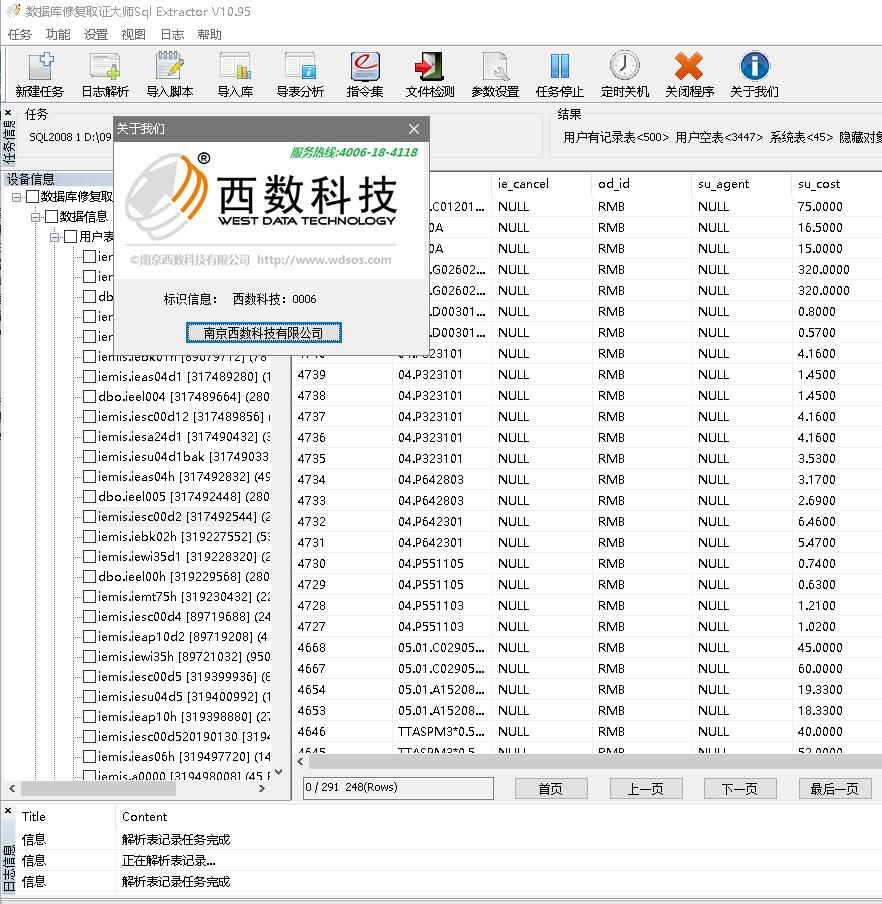
Task: Close the 任务信息 side panel
Action: point(8,113)
